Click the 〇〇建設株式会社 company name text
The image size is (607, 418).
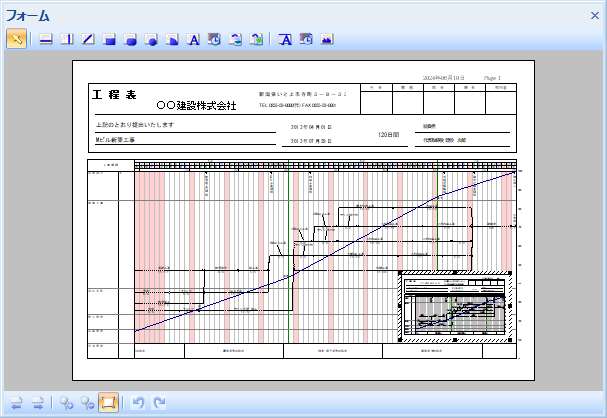196,105
